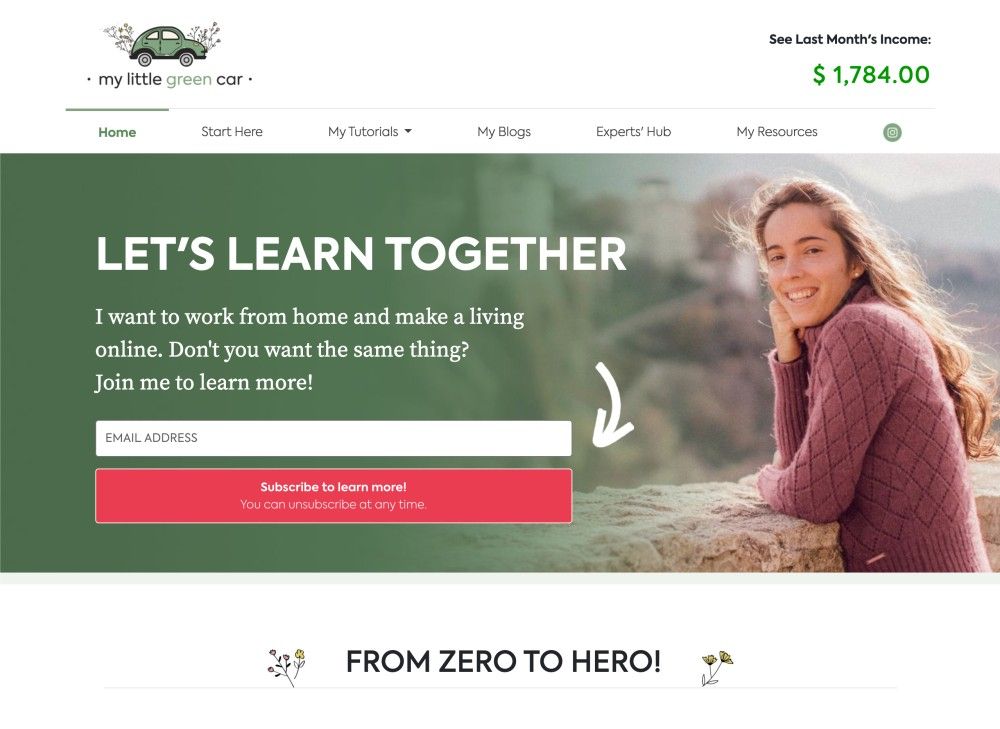Click the Subscribe to learn more button
This screenshot has height=729, width=1000.
pyautogui.click(x=334, y=496)
